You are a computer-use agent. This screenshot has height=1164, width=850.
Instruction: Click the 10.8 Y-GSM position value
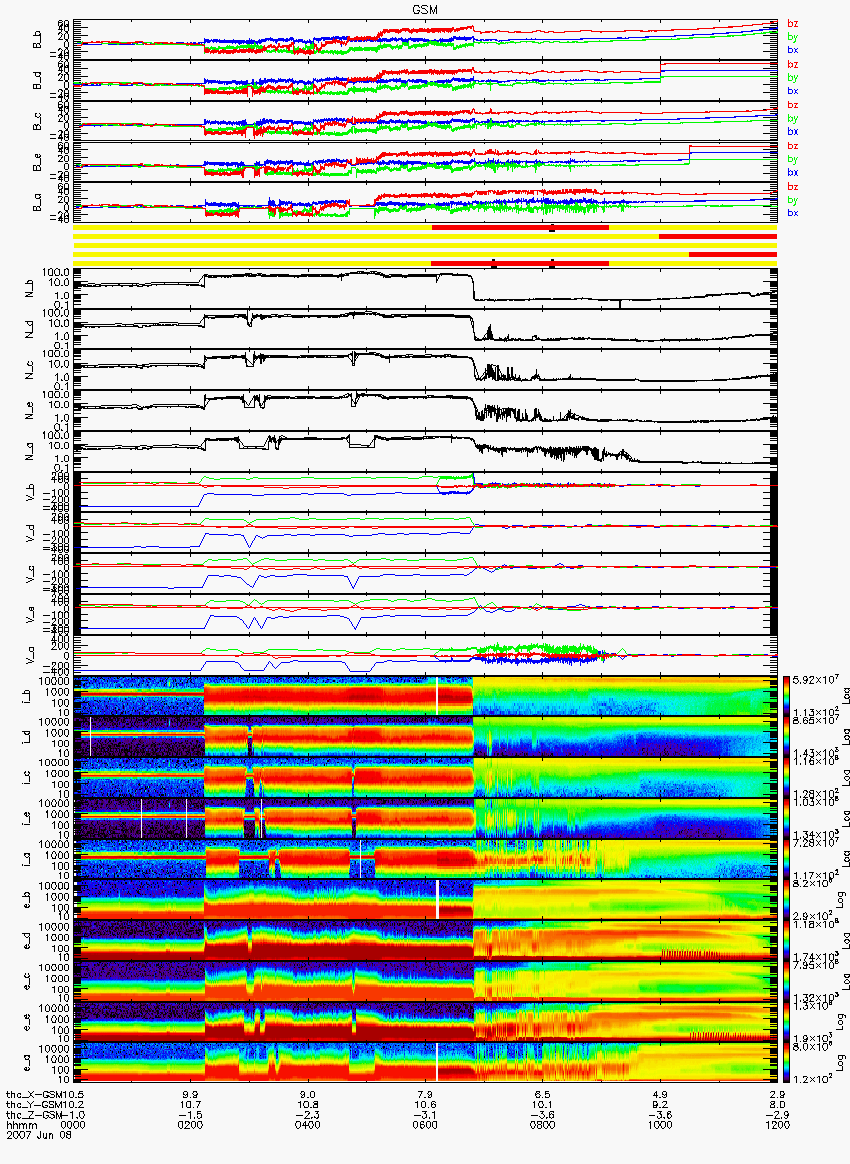coord(307,1105)
